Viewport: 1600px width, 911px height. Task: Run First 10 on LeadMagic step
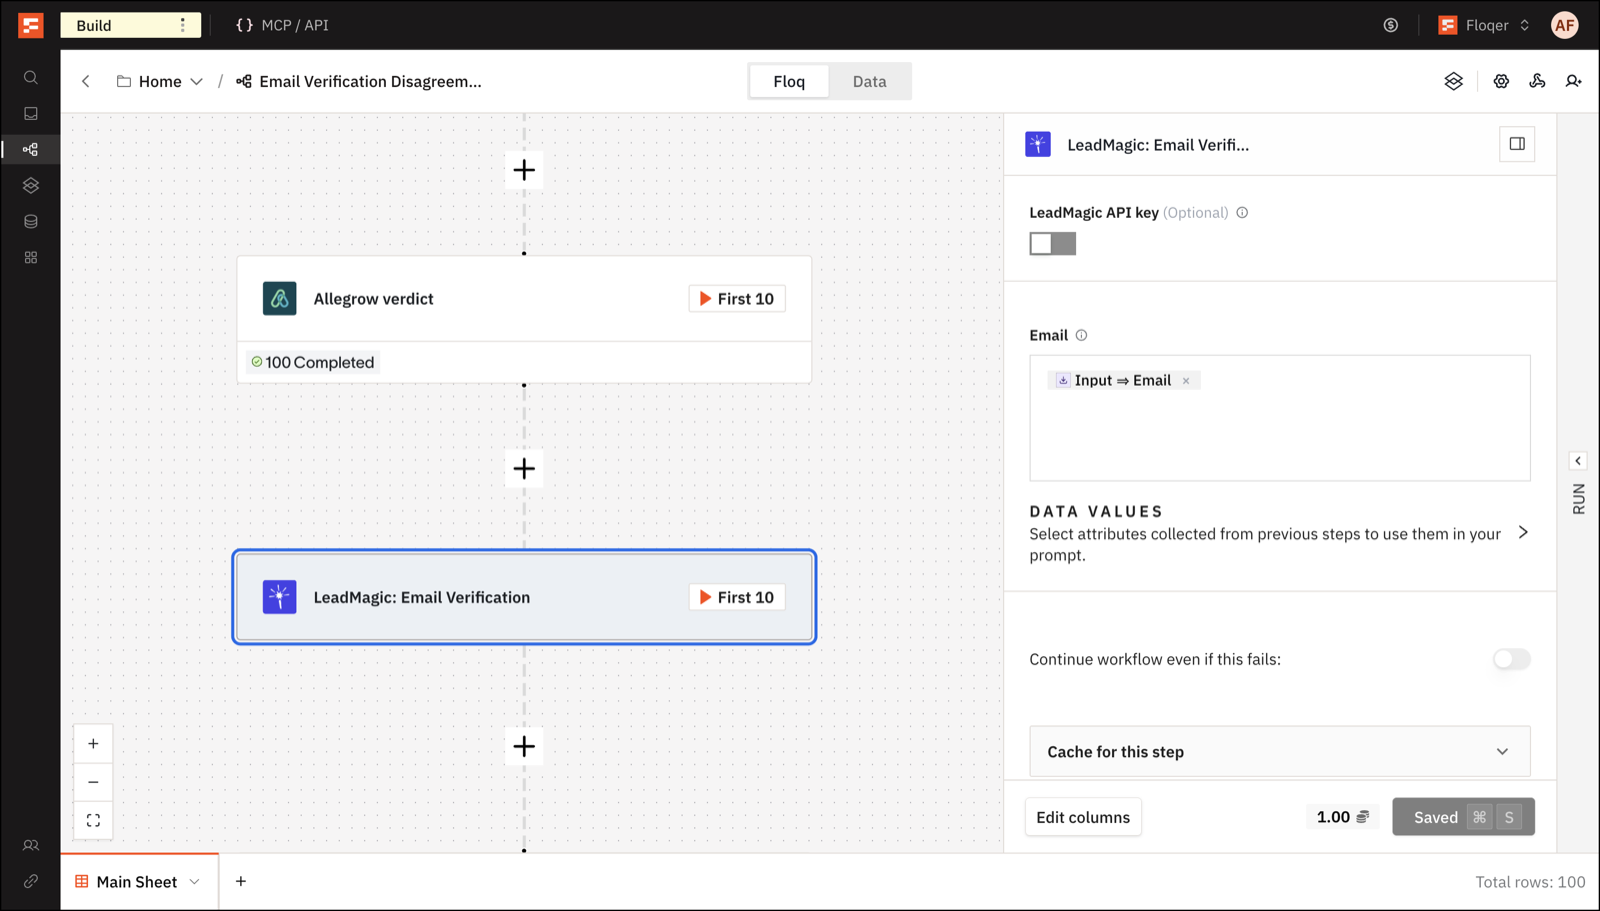(x=737, y=597)
